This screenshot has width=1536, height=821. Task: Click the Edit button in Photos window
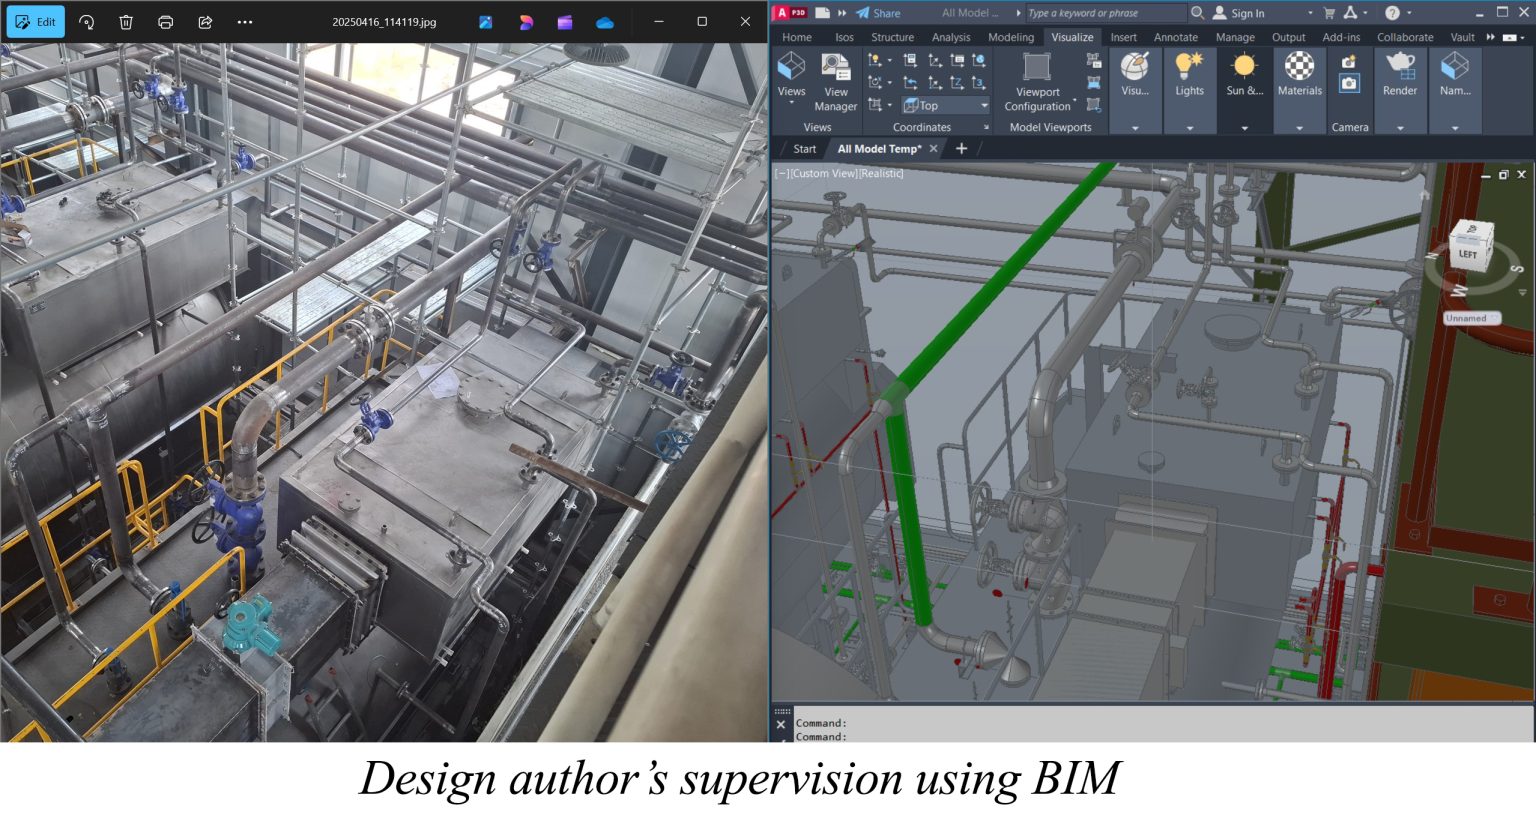click(36, 22)
